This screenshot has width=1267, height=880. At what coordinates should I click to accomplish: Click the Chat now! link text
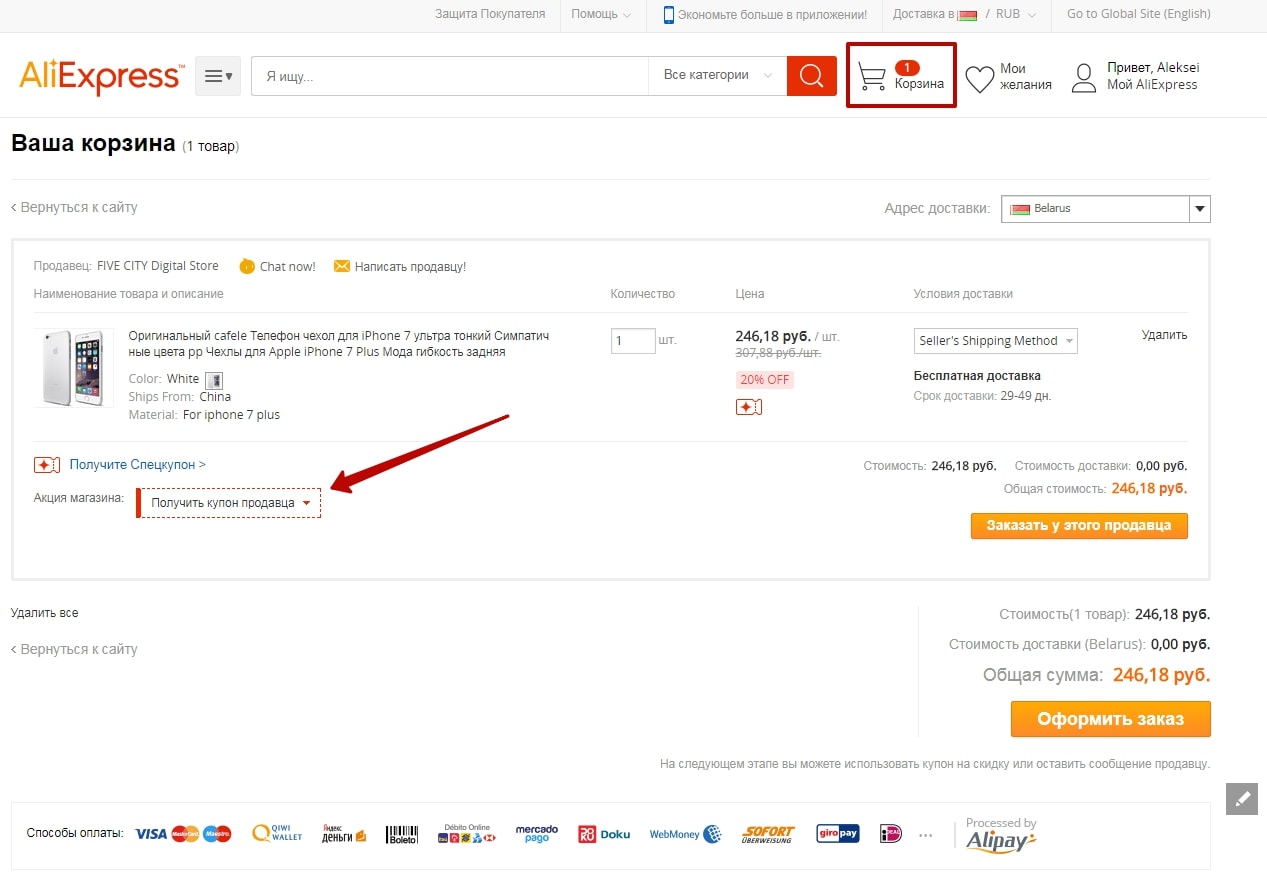[287, 267]
